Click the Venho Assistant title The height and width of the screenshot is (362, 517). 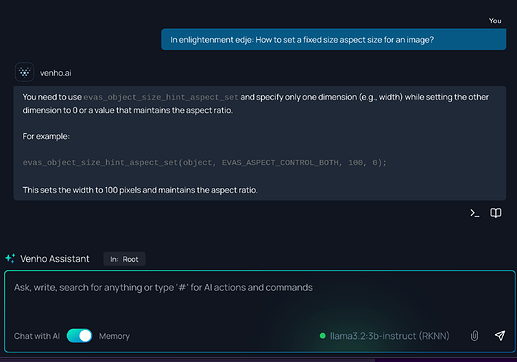(55, 259)
